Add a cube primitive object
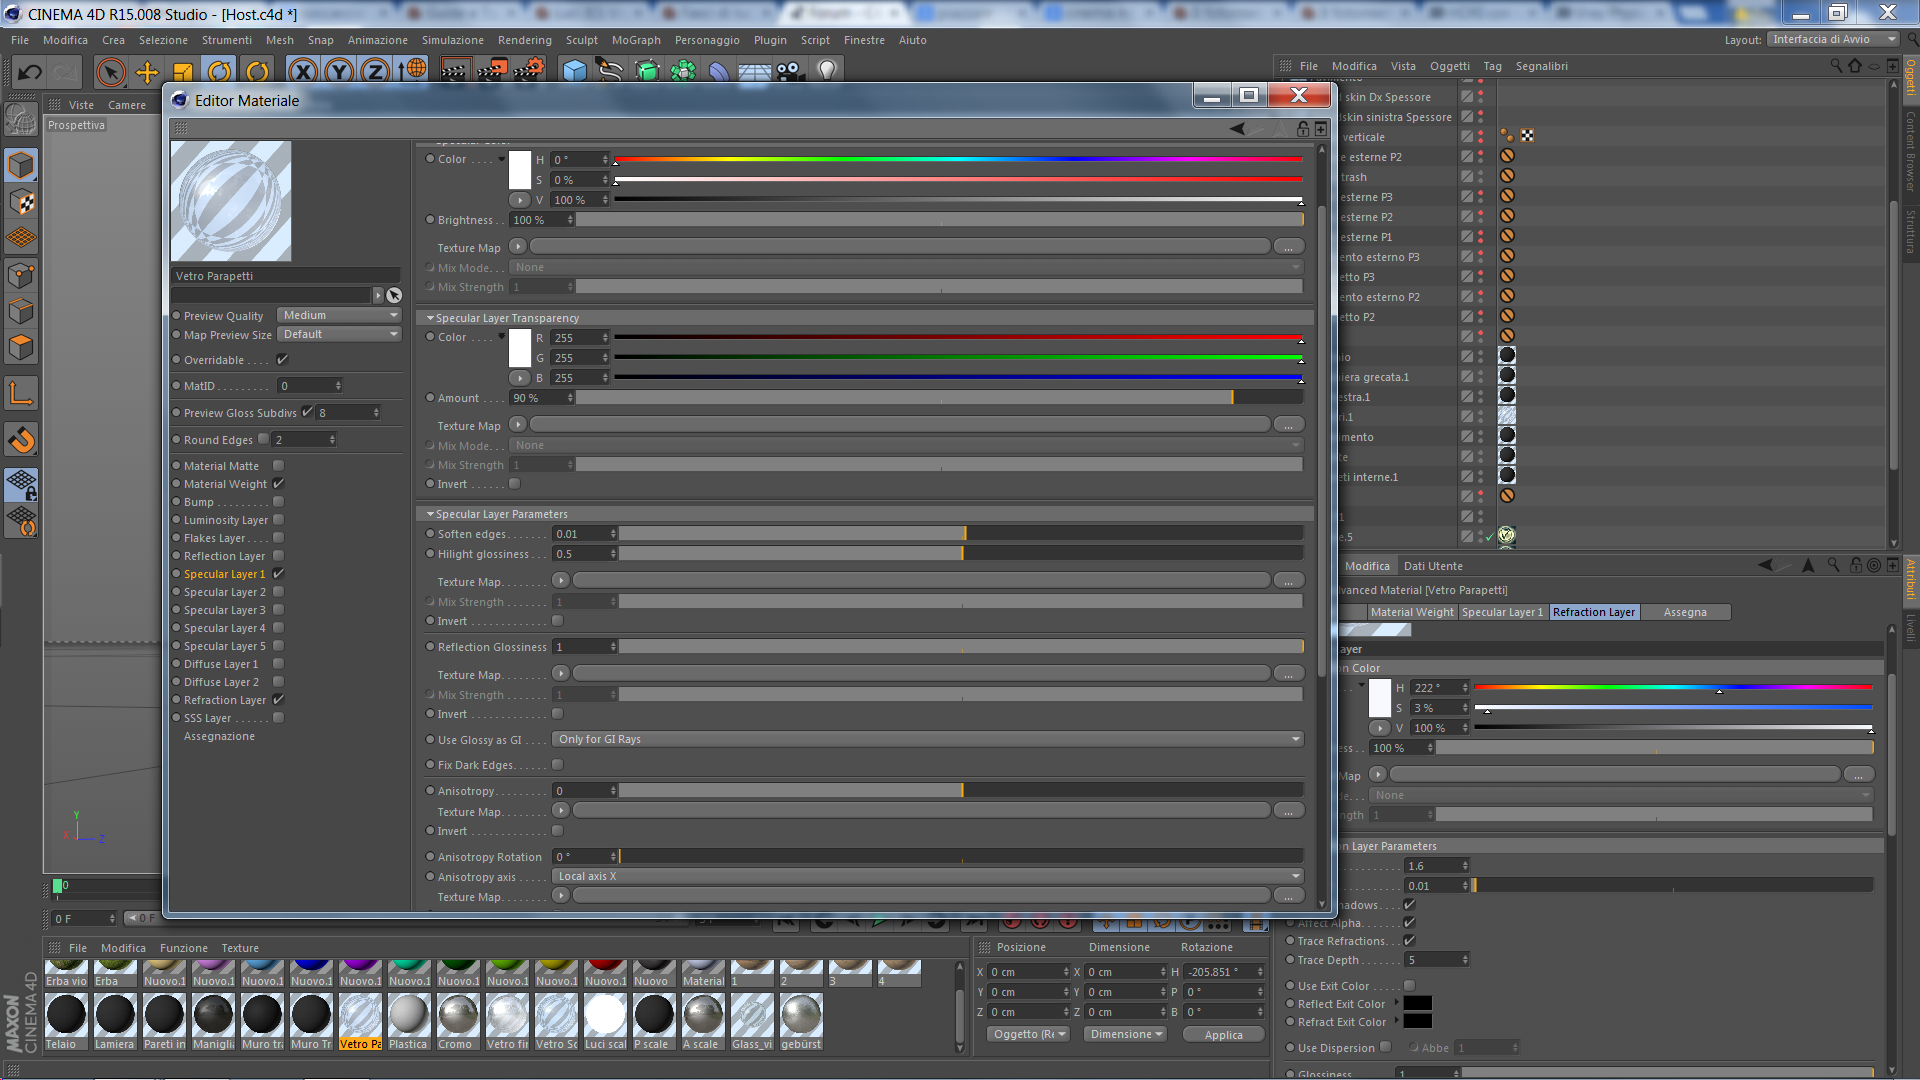The height and width of the screenshot is (1080, 1920). (575, 71)
